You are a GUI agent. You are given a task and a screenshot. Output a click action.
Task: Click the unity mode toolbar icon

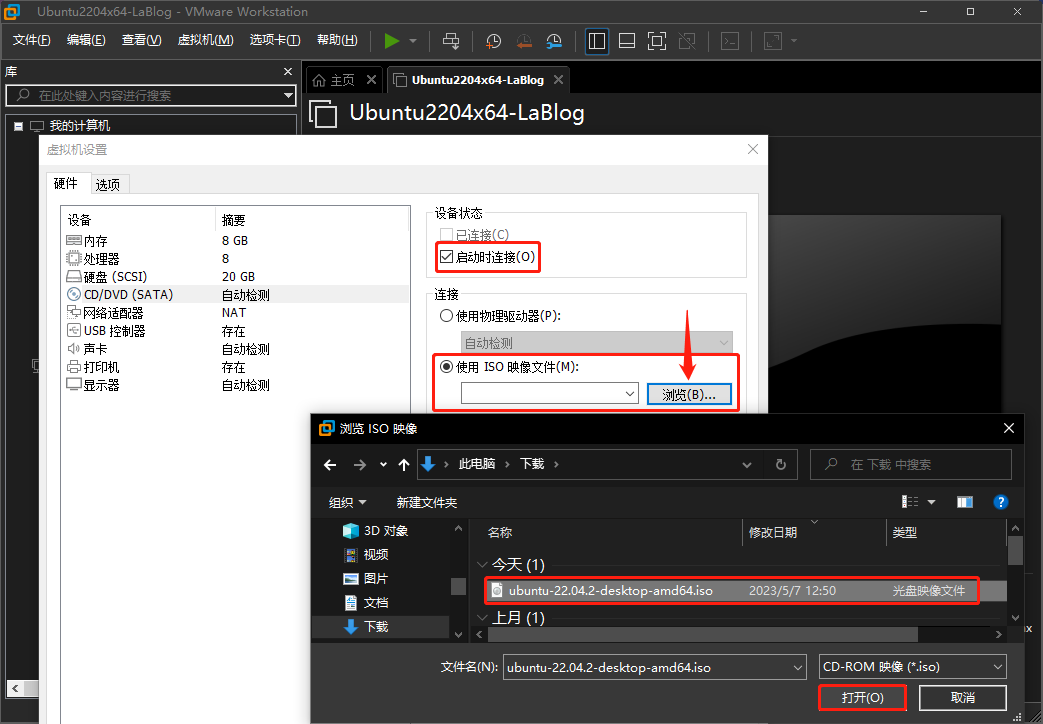[687, 41]
